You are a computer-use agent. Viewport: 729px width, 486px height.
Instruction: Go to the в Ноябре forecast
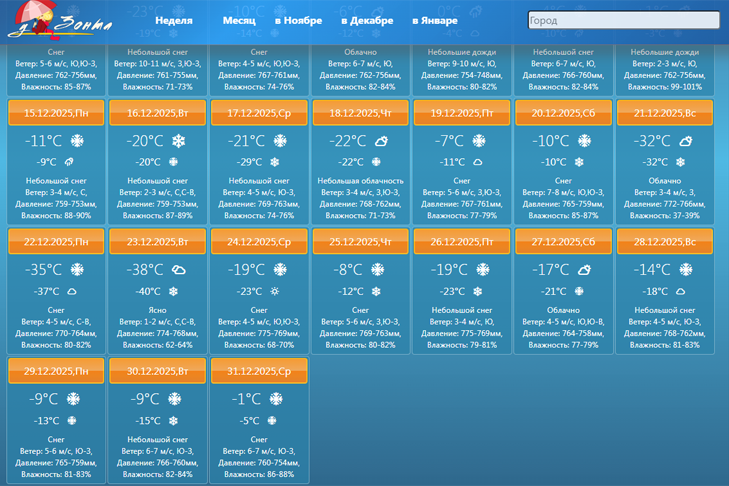[x=298, y=20]
